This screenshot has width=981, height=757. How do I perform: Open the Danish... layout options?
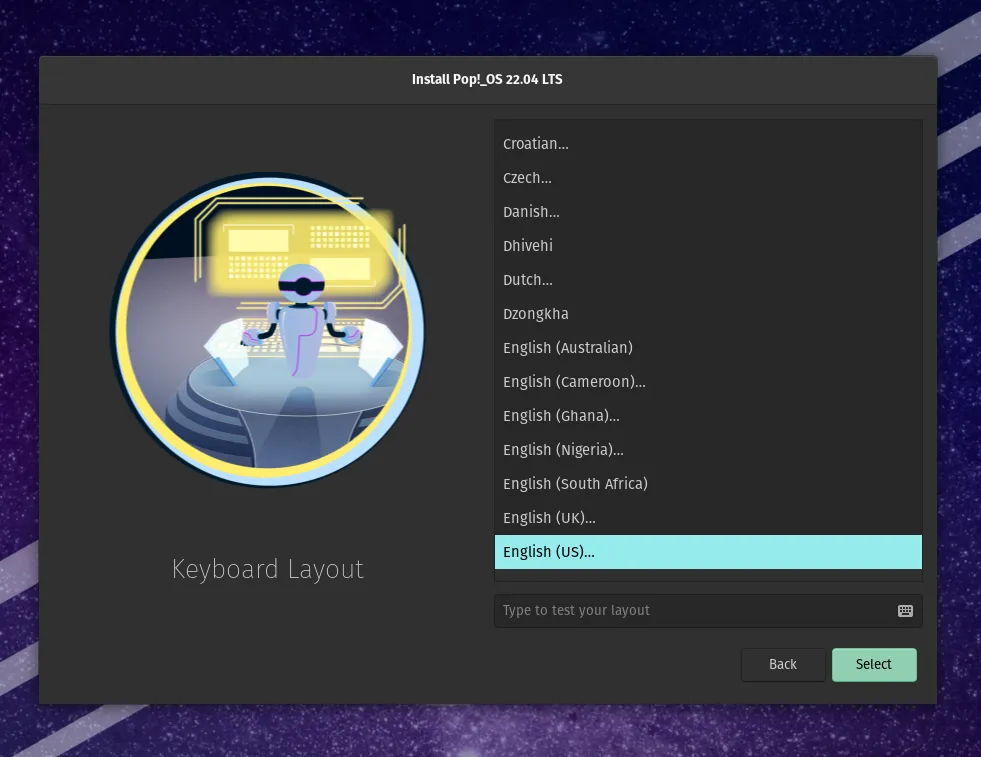coord(531,212)
